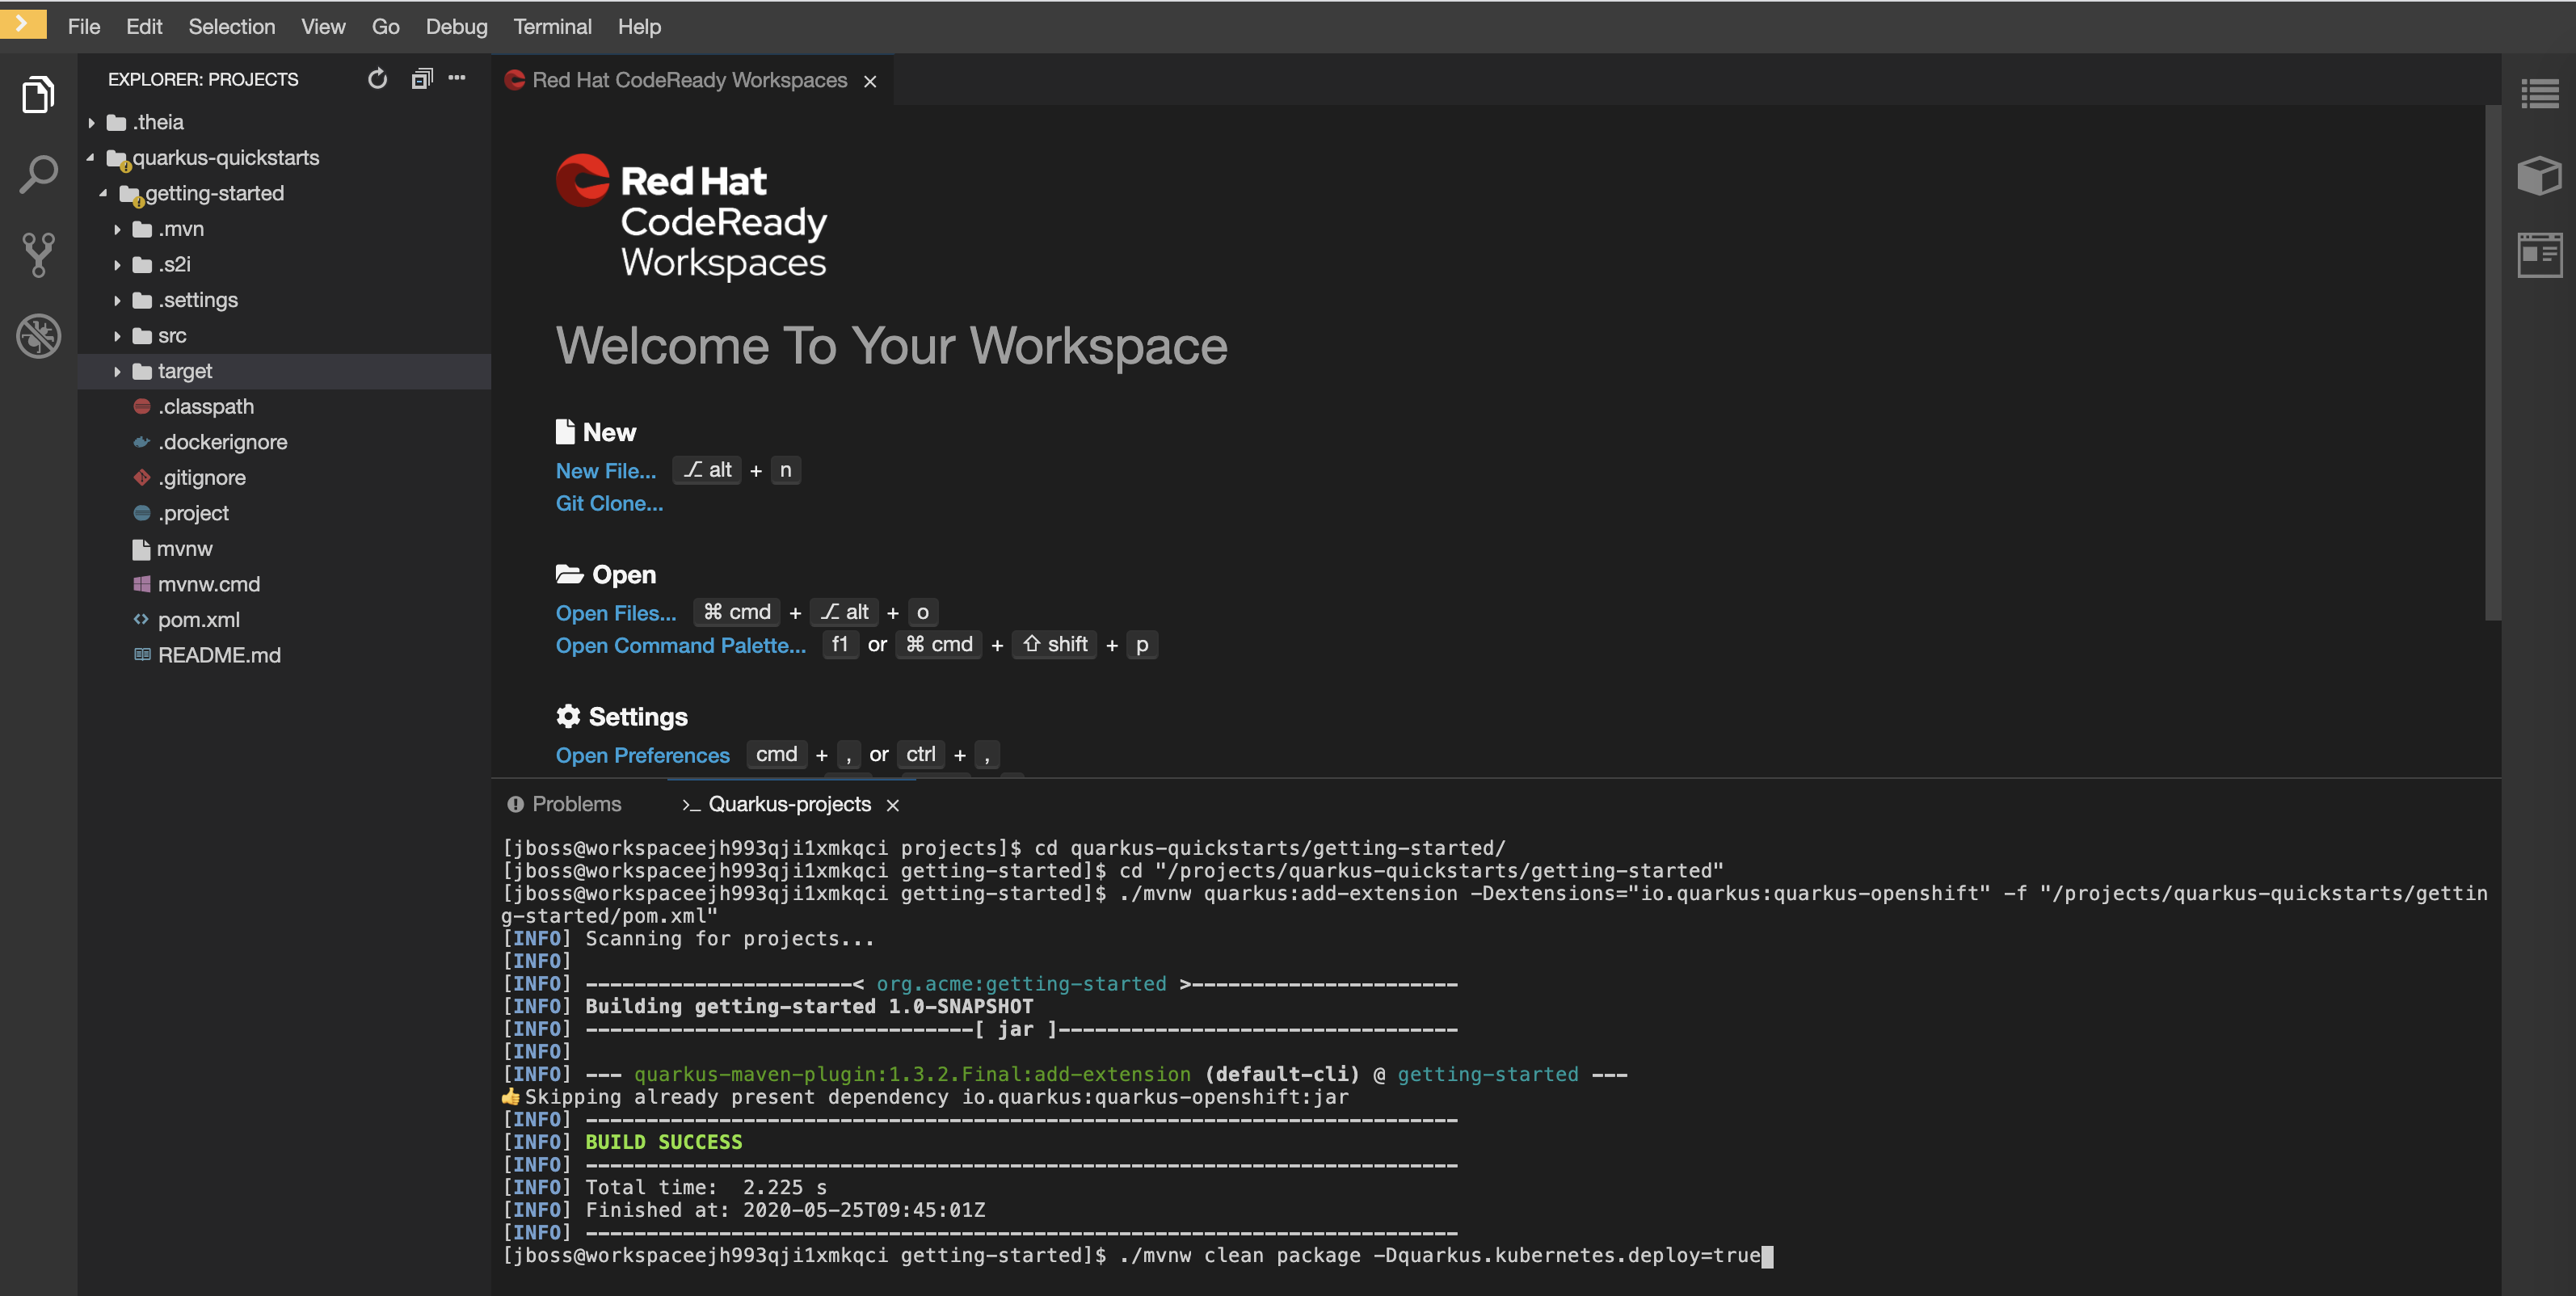The width and height of the screenshot is (2576, 1296).
Task: Open the View menu
Action: click(323, 27)
